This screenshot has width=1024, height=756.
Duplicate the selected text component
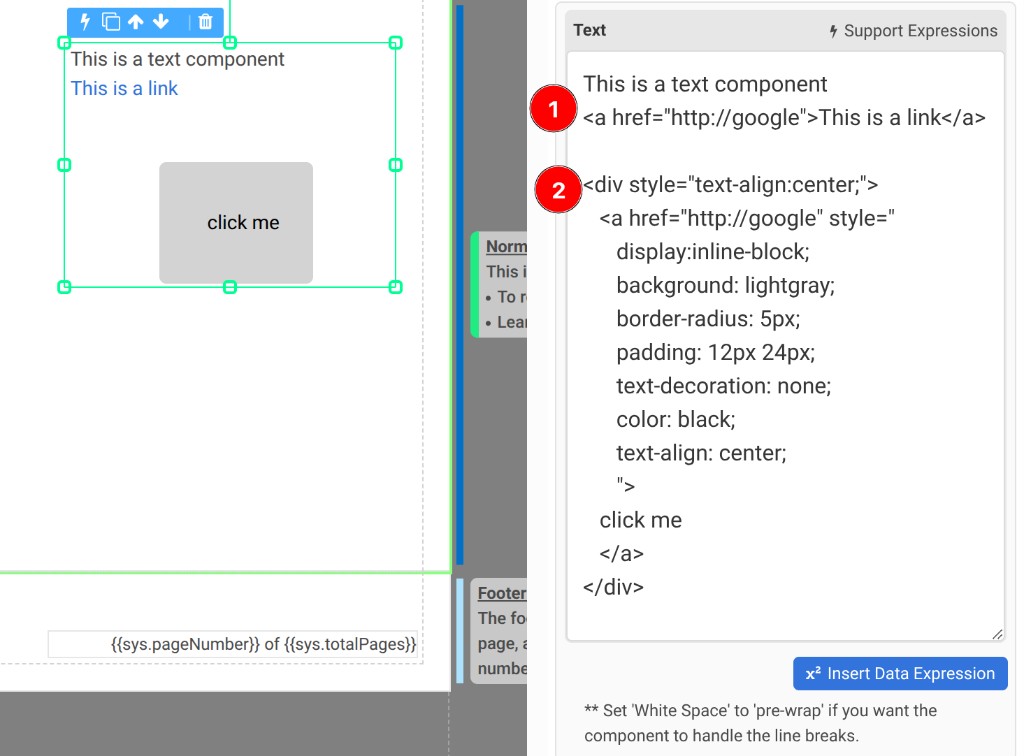[111, 21]
